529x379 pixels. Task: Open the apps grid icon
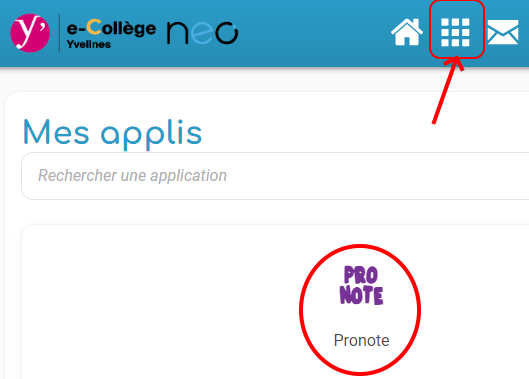(x=455, y=32)
